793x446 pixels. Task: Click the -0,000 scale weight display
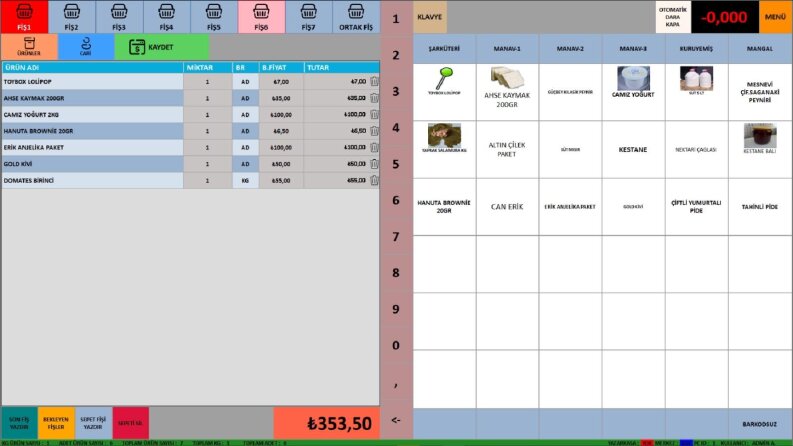[x=725, y=17]
